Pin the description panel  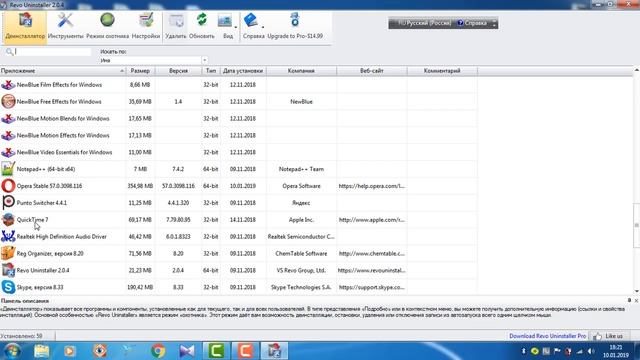click(629, 300)
